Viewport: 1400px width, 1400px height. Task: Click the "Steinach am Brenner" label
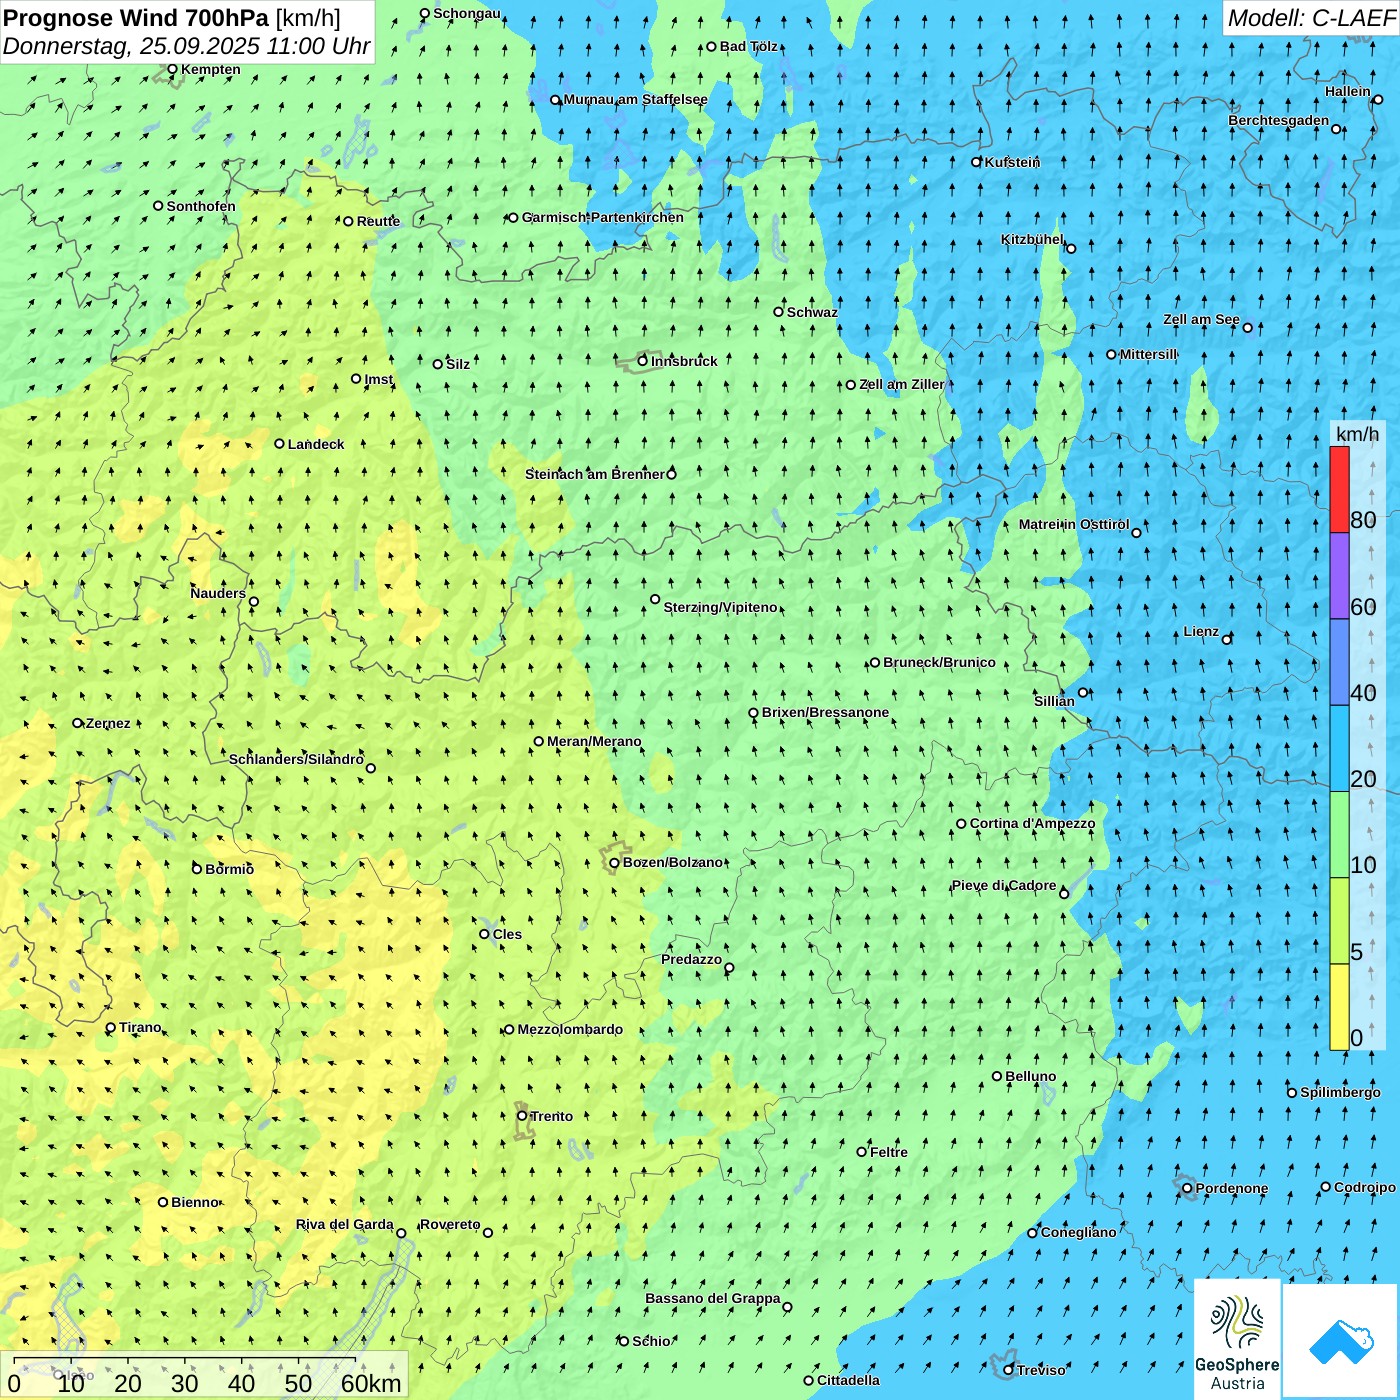pyautogui.click(x=595, y=474)
